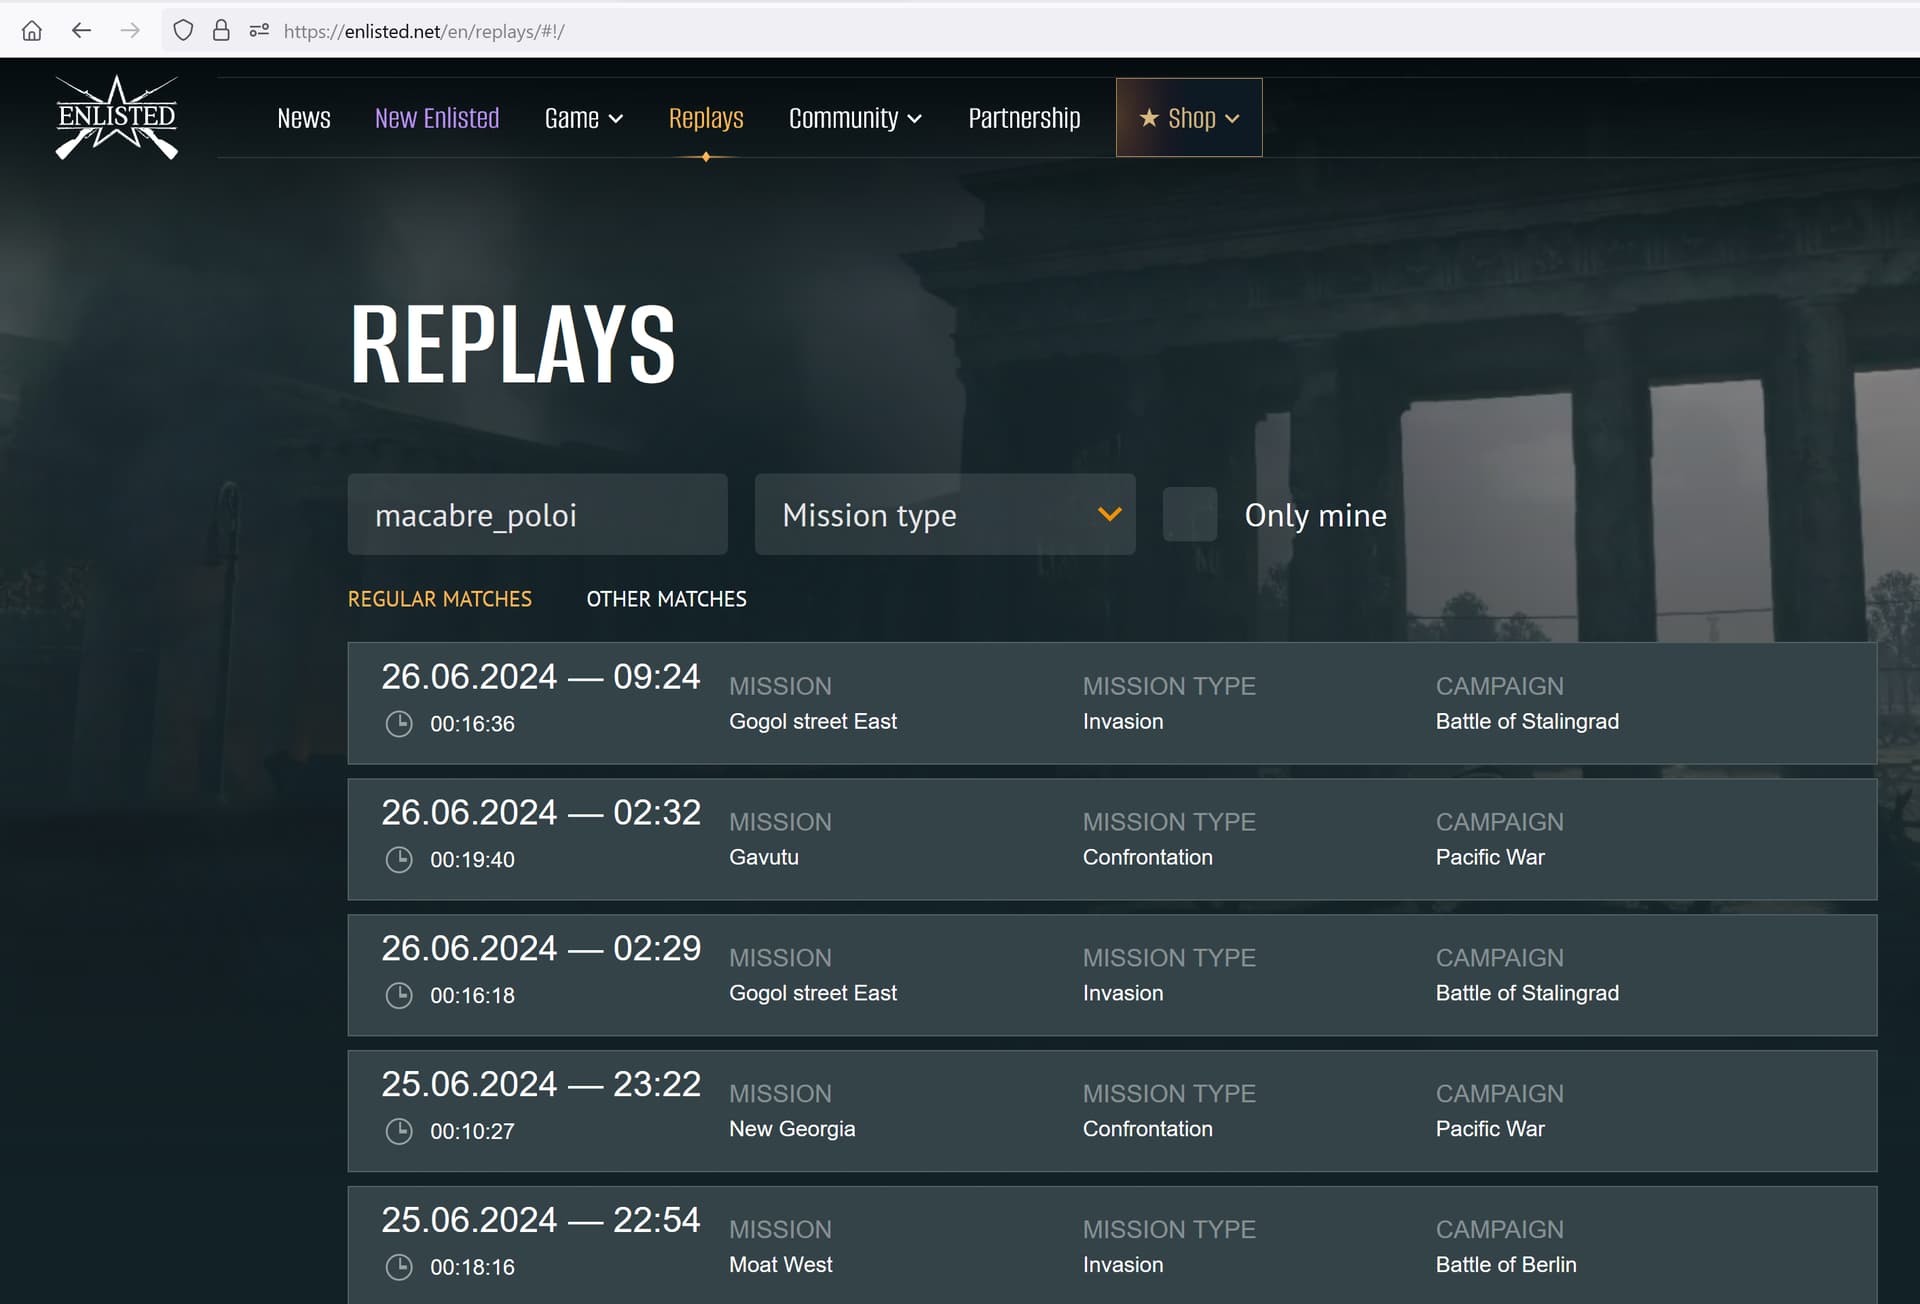
Task: Expand the Community menu chevron
Action: [x=913, y=118]
